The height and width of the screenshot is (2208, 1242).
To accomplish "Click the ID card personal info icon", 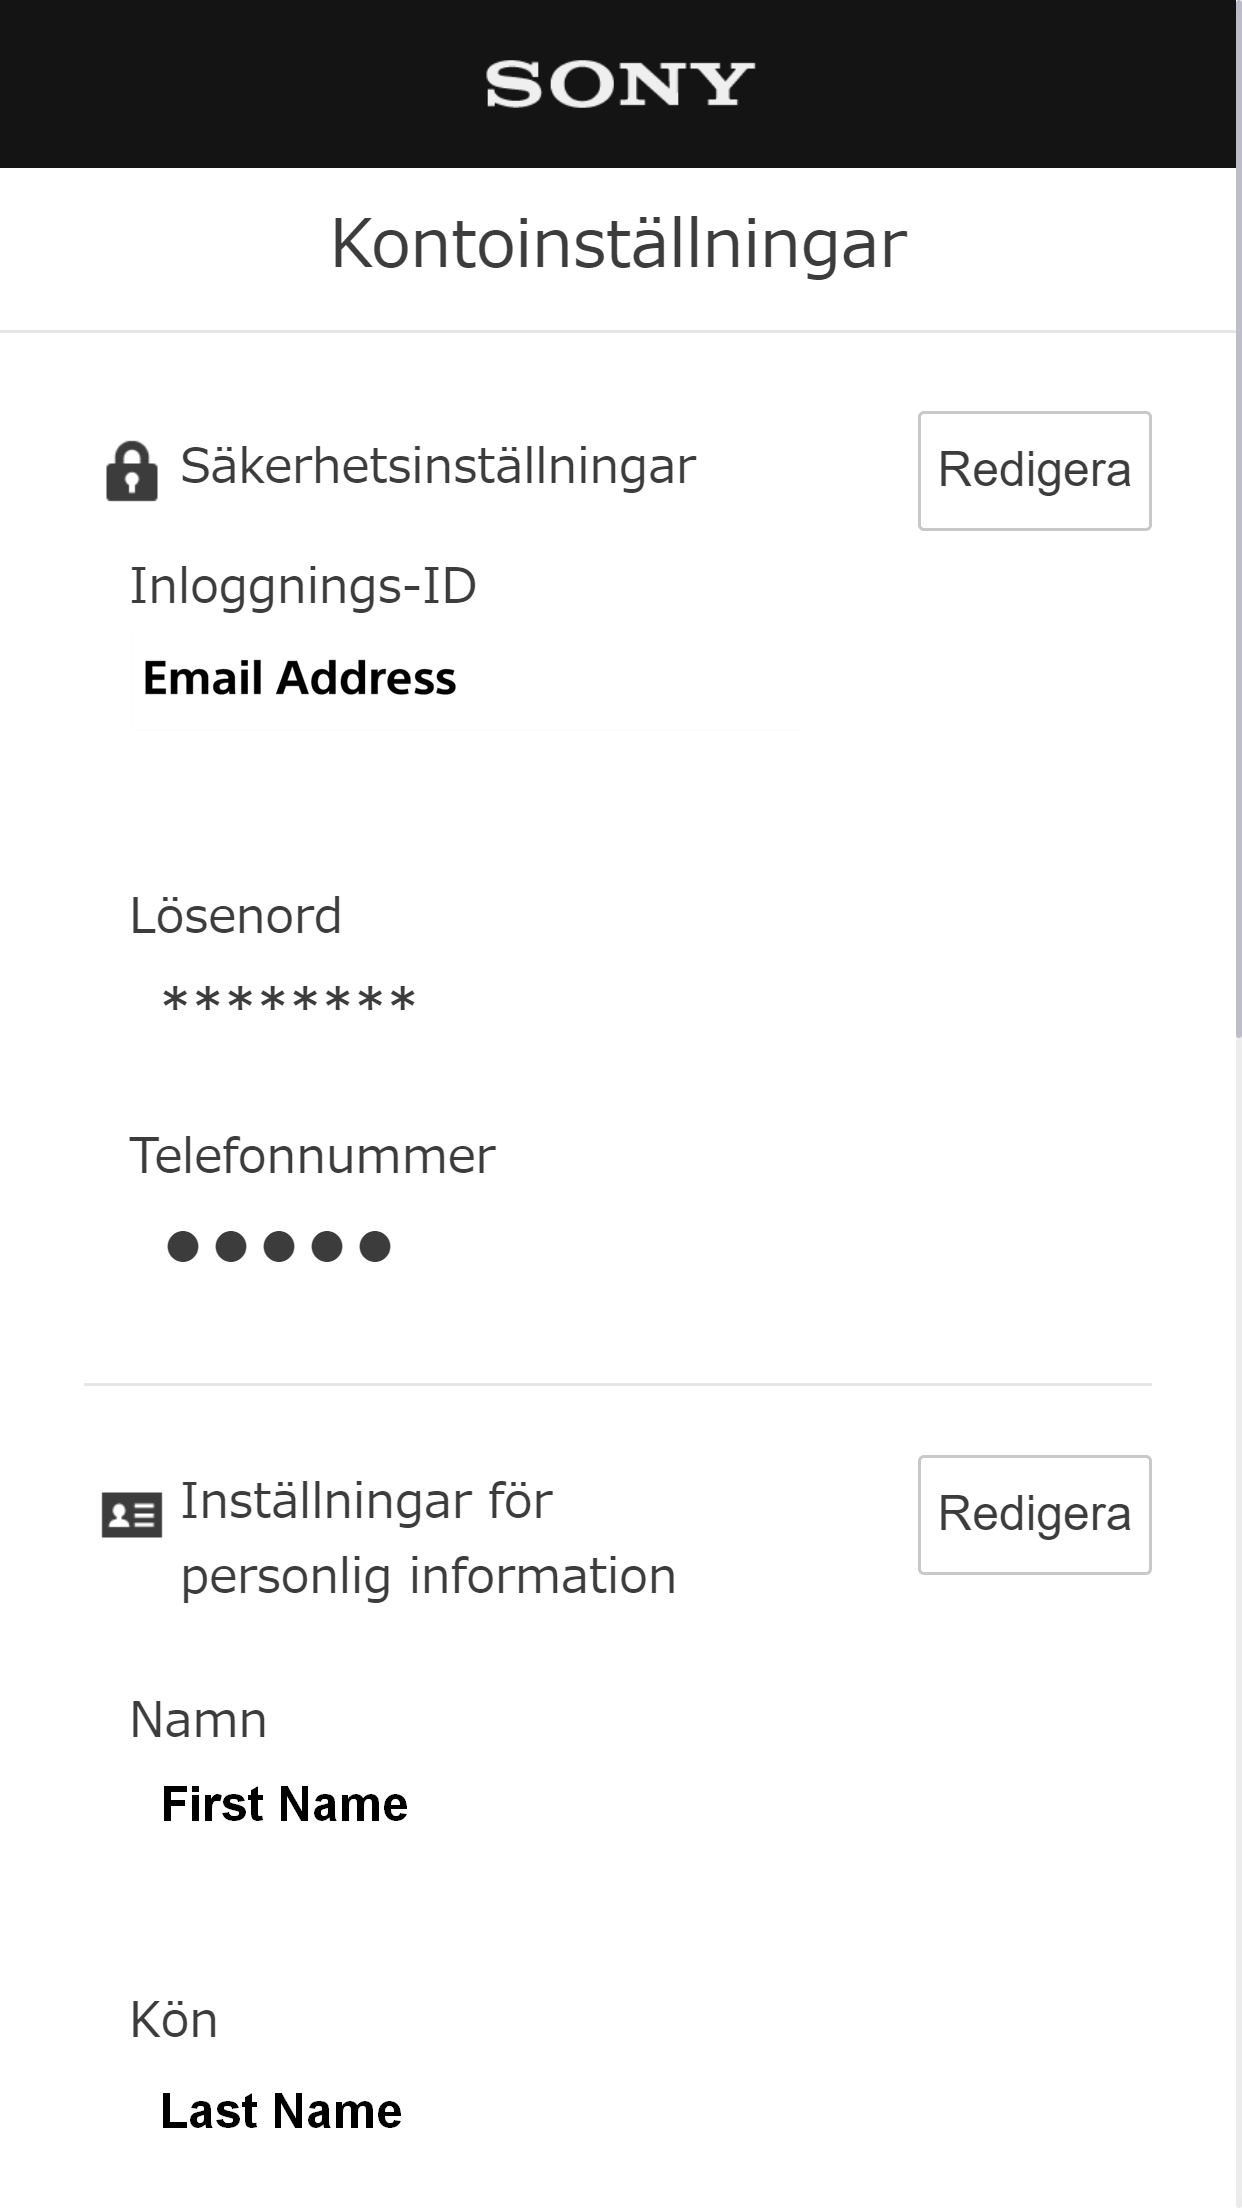I will [132, 1515].
